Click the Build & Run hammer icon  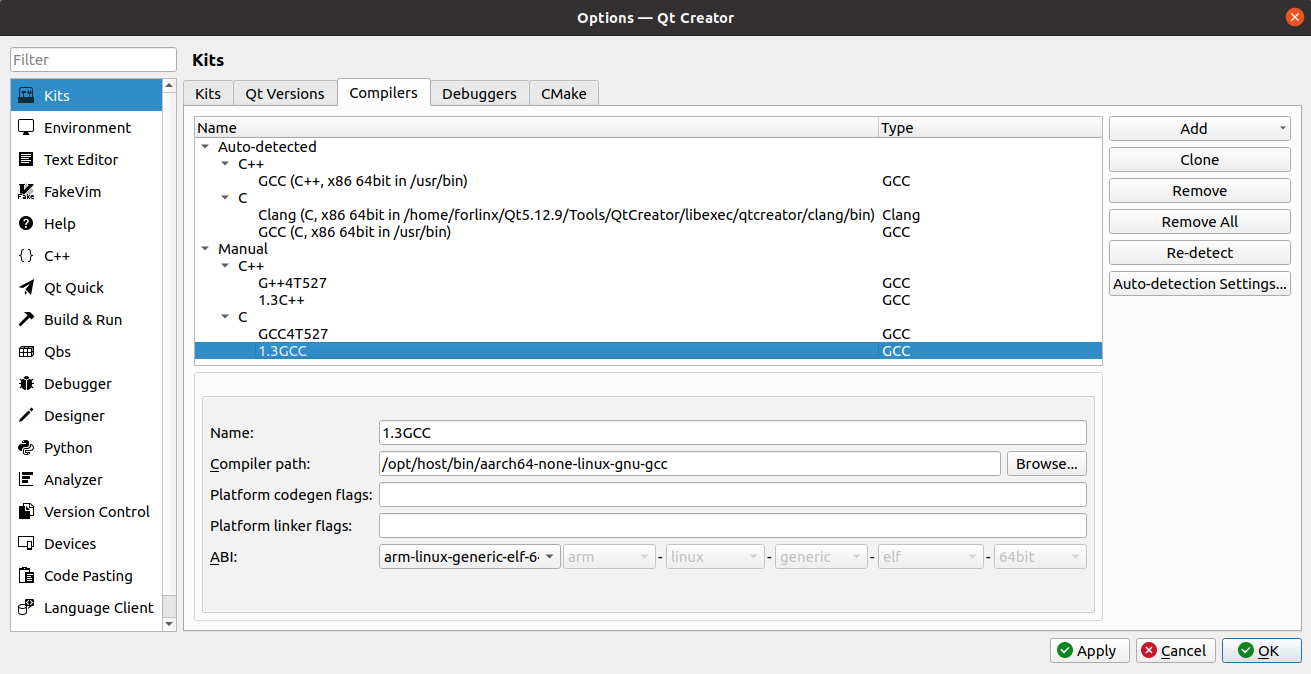click(x=27, y=320)
